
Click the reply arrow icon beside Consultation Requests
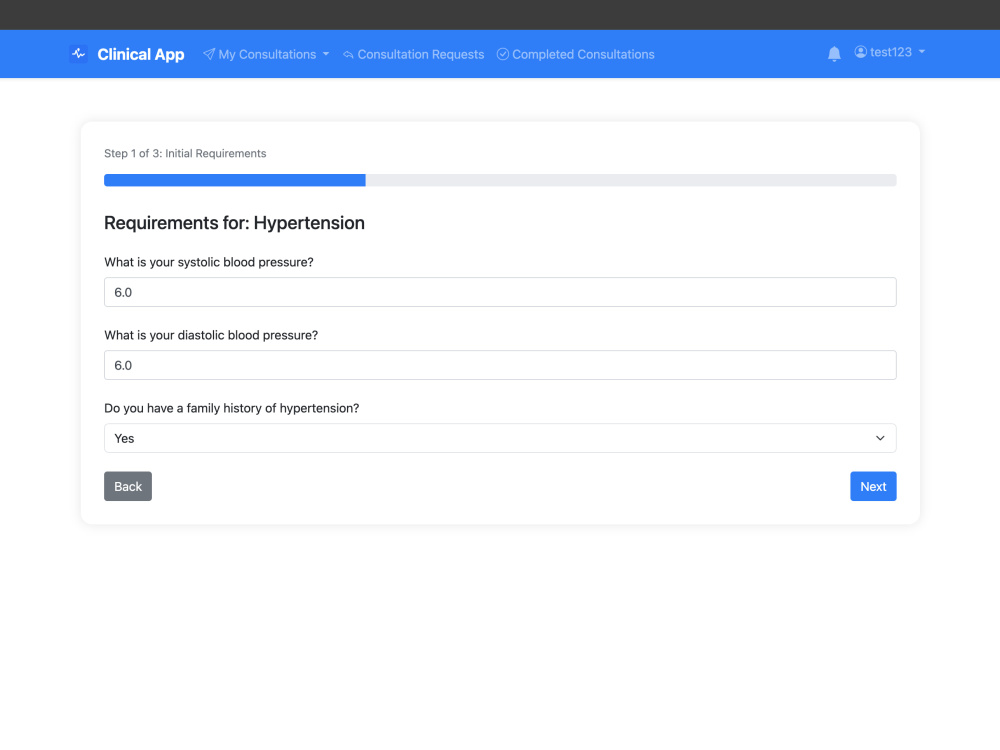point(348,55)
